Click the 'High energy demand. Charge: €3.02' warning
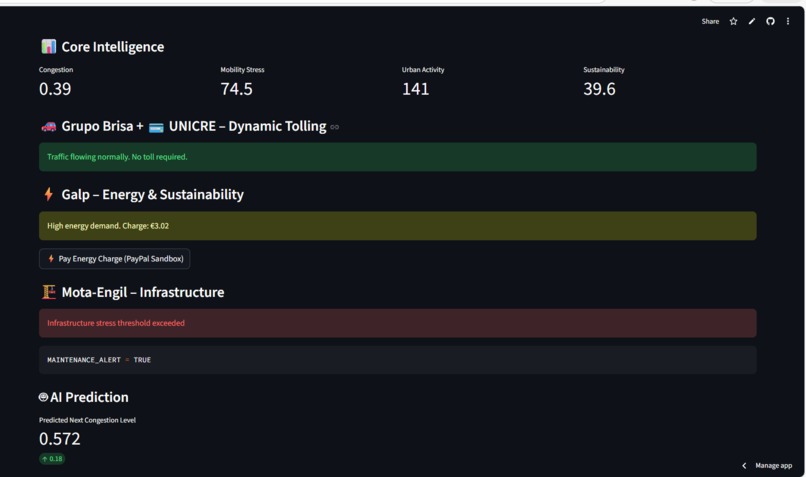Image resolution: width=806 pixels, height=477 pixels. 397,226
